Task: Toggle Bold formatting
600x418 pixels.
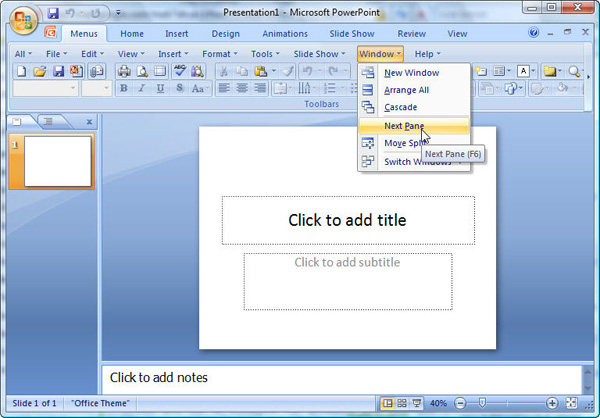Action: pyautogui.click(x=124, y=89)
